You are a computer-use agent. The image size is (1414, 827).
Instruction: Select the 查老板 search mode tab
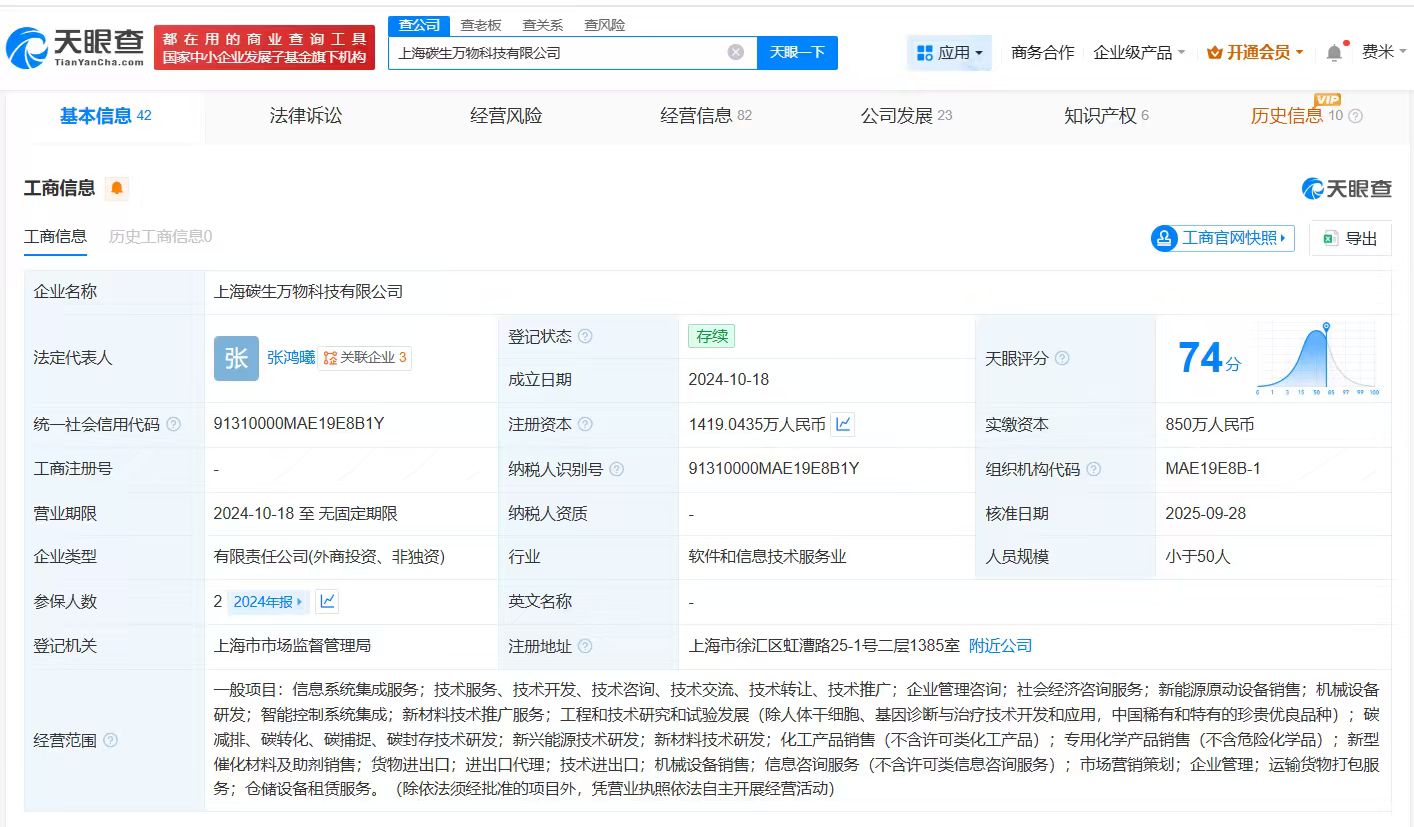point(481,25)
